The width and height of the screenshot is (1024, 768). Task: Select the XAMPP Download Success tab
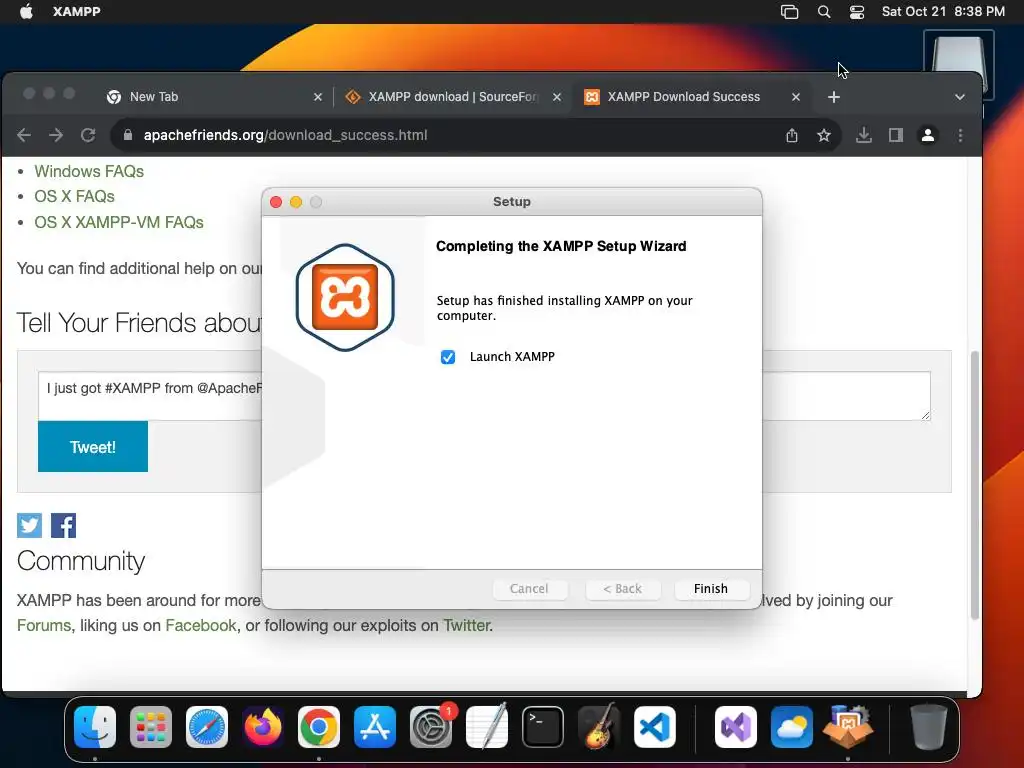point(686,97)
